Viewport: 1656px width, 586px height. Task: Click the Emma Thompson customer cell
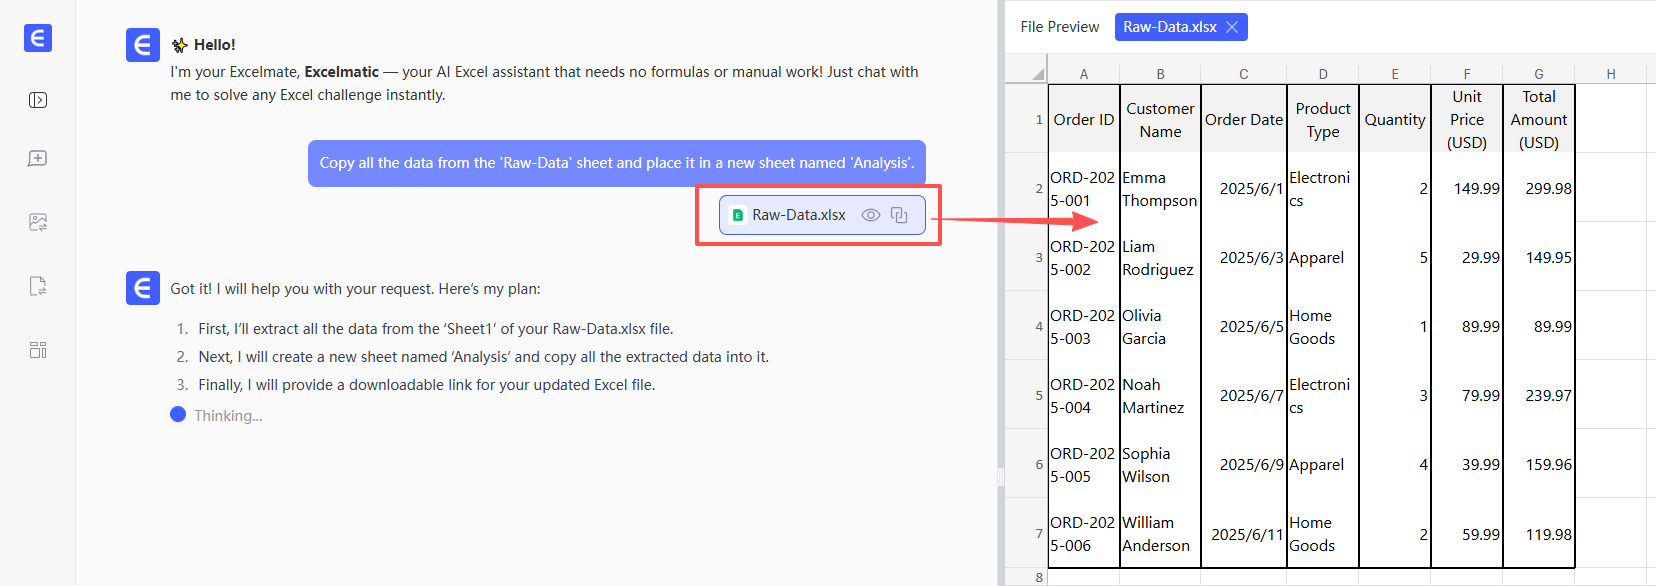point(1159,189)
